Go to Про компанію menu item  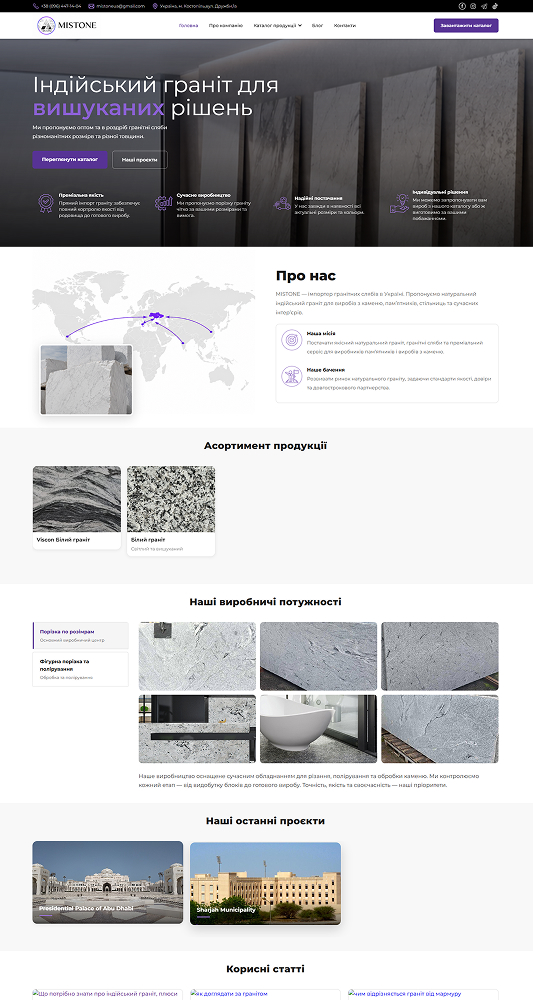[226, 26]
